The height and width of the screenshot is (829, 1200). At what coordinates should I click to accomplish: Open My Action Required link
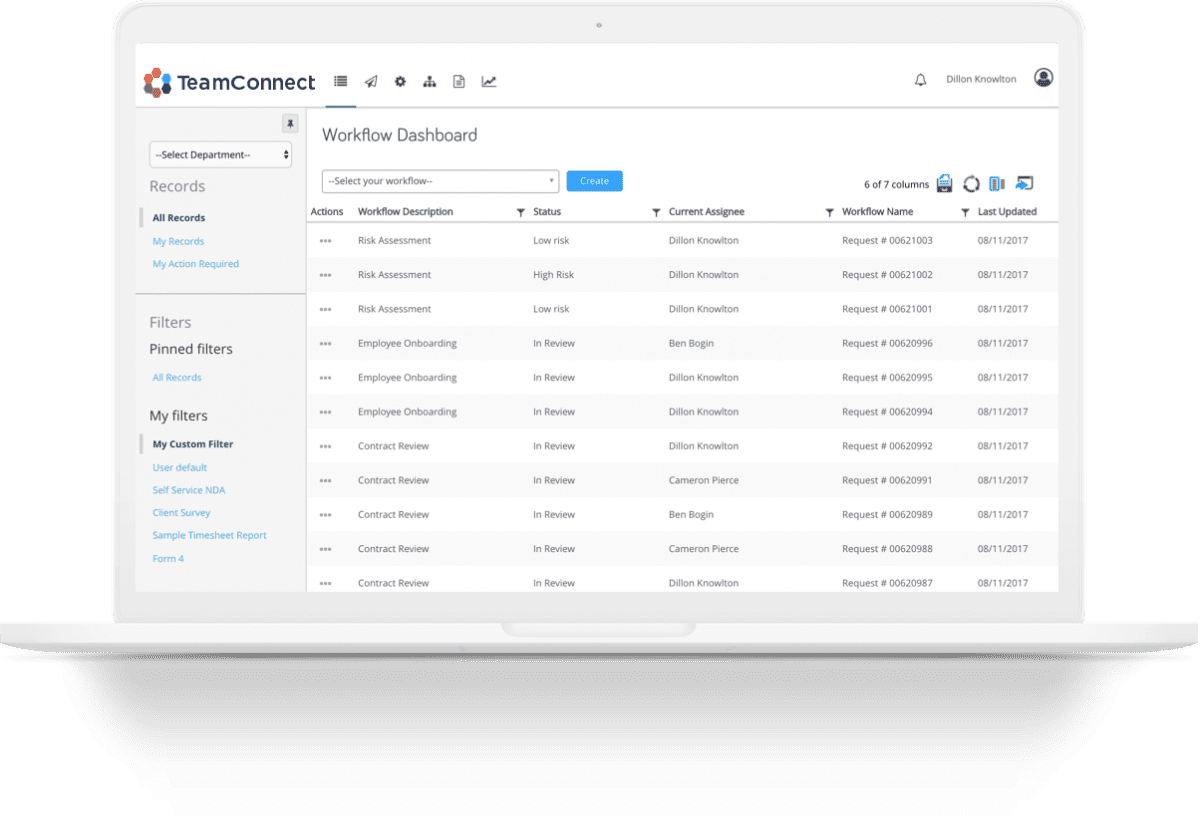[196, 264]
